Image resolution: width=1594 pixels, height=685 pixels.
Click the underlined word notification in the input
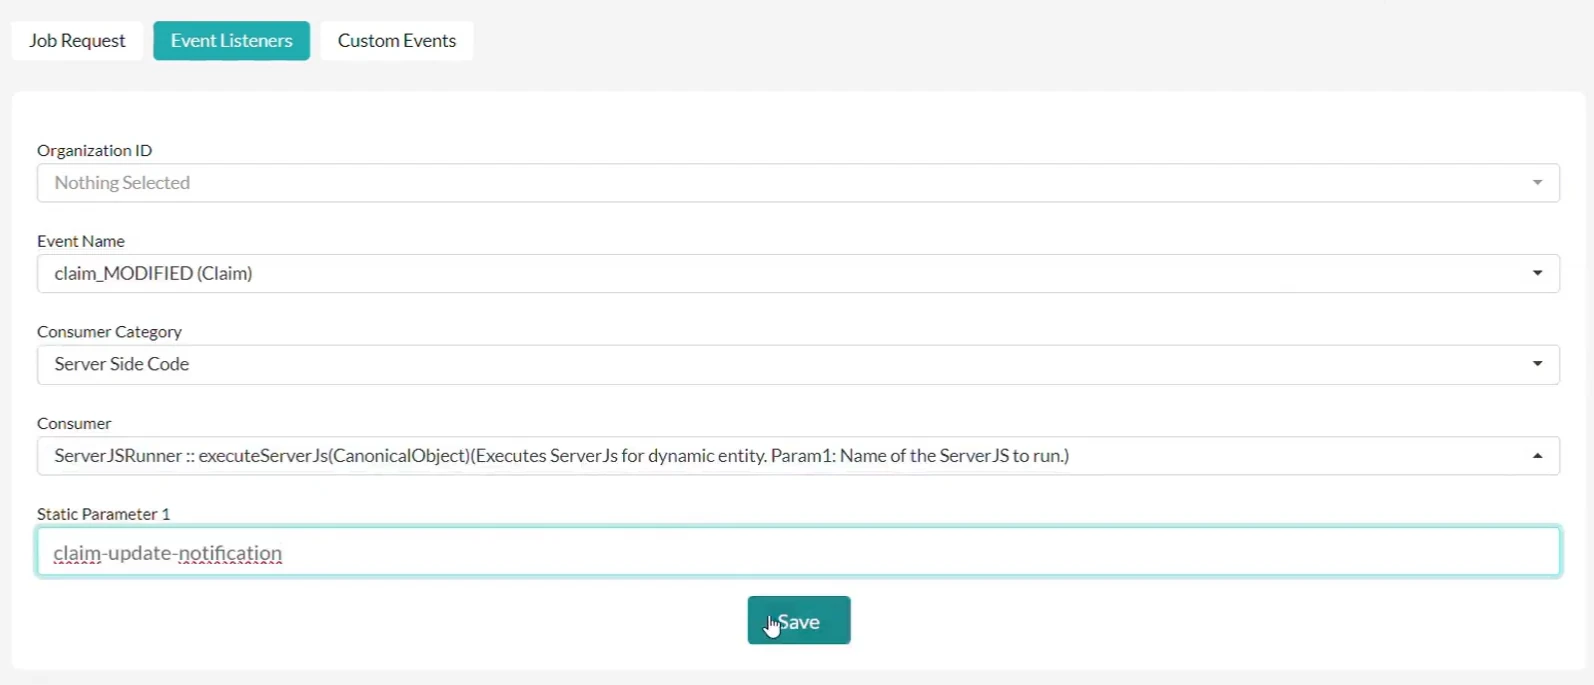point(230,553)
